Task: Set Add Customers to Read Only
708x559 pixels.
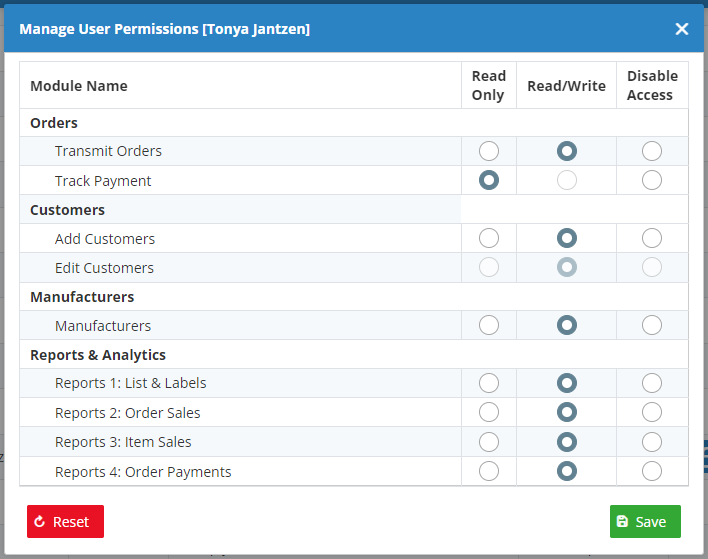Action: (x=489, y=238)
